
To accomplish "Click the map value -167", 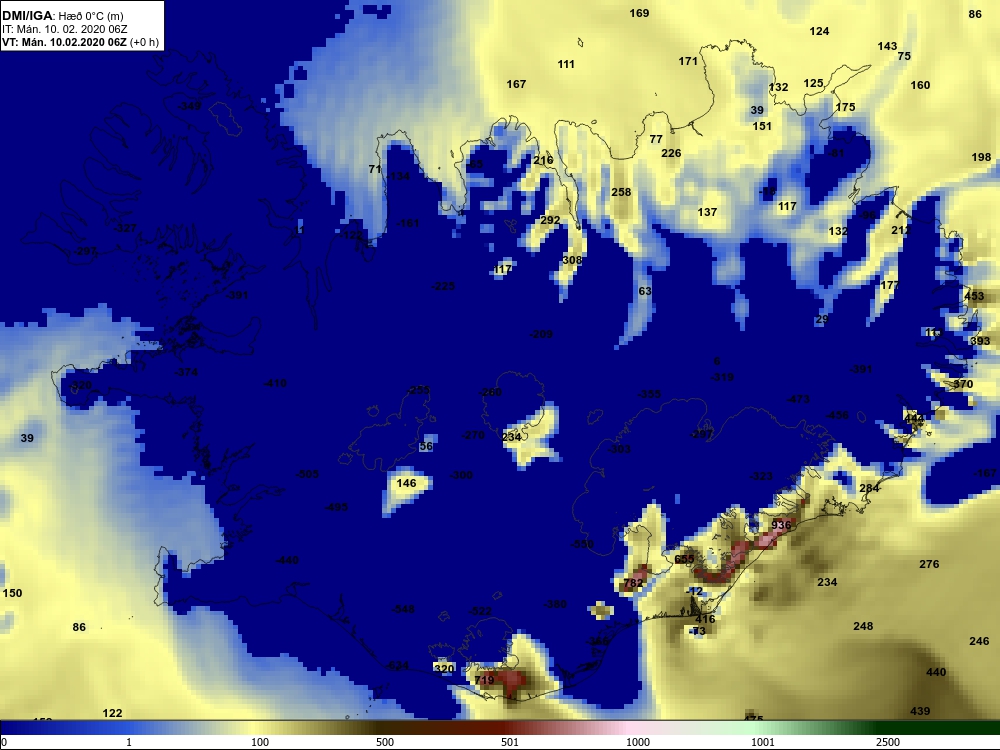I will tap(985, 473).
